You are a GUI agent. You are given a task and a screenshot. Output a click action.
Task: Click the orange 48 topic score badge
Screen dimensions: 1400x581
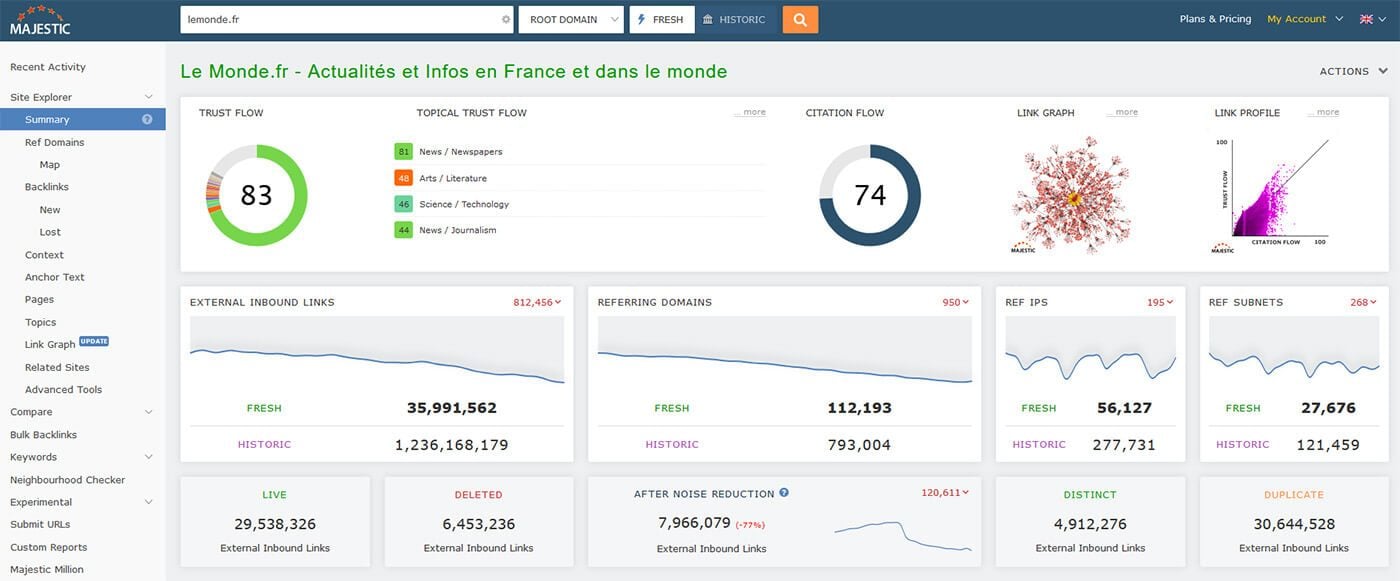pos(404,178)
